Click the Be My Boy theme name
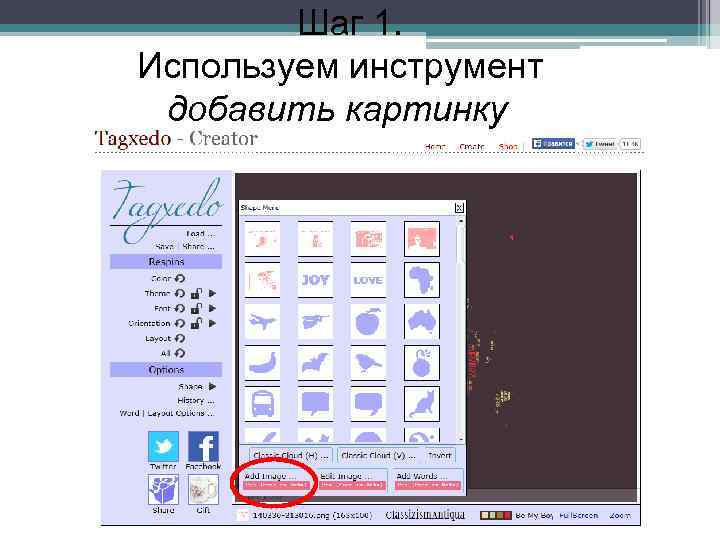The width and height of the screenshot is (720, 540). [x=534, y=516]
